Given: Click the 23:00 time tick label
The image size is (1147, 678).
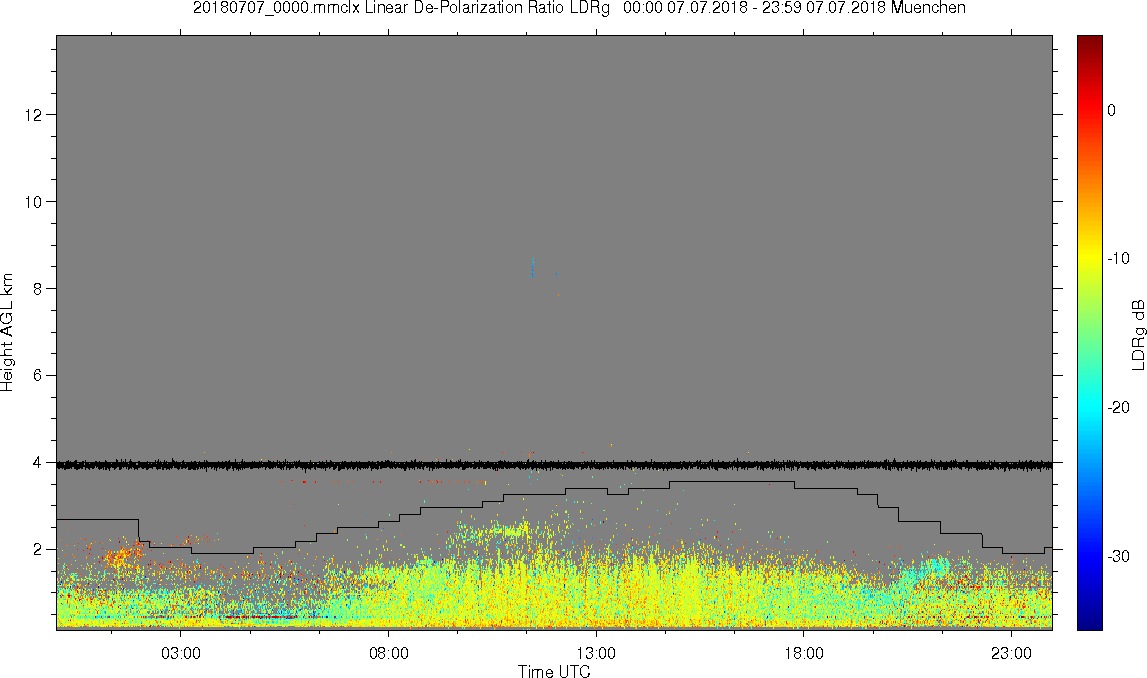Looking at the screenshot, I should [x=1012, y=653].
